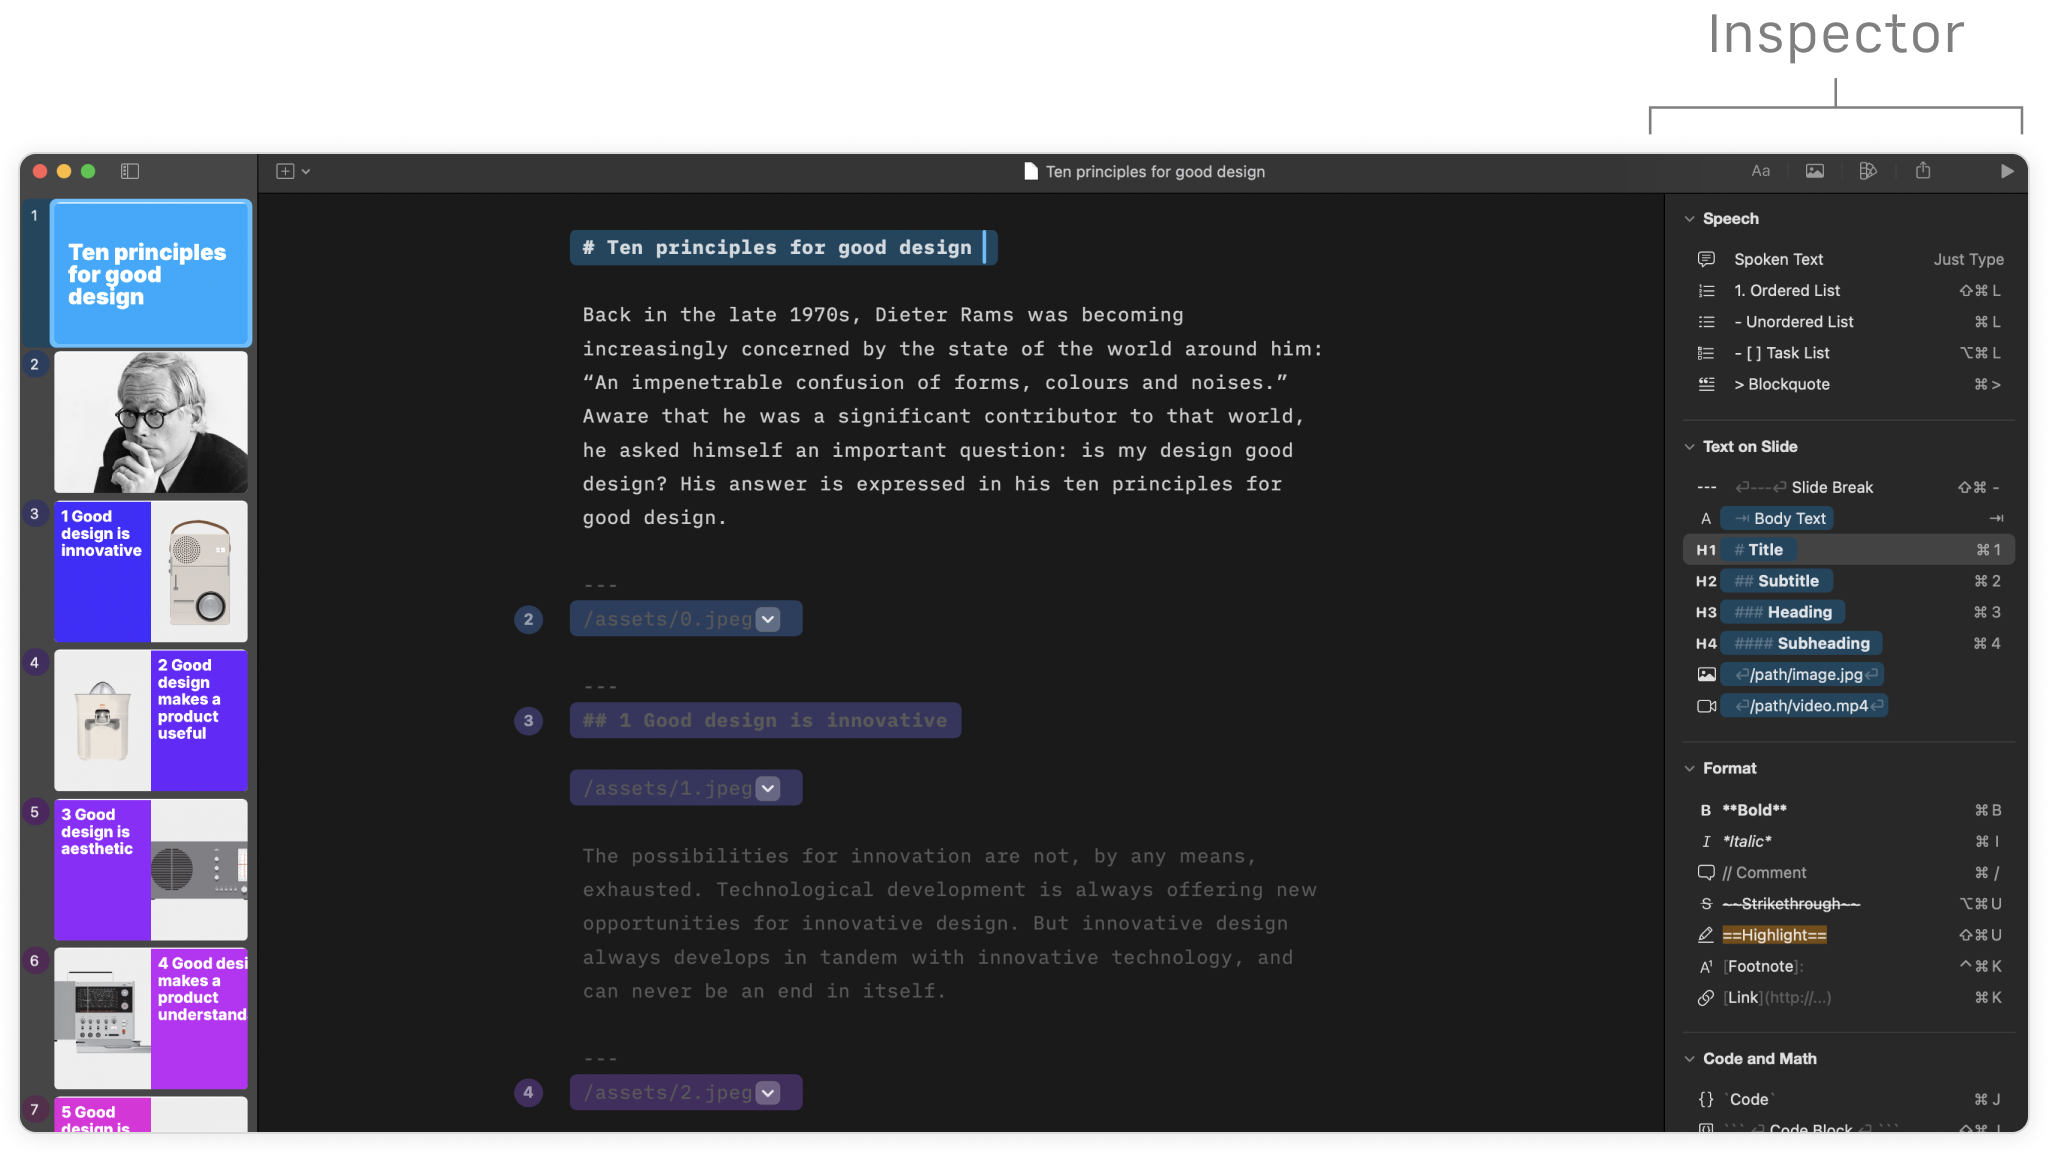Choose the H4 Subheading style
2048x1152 pixels.
(x=1849, y=643)
